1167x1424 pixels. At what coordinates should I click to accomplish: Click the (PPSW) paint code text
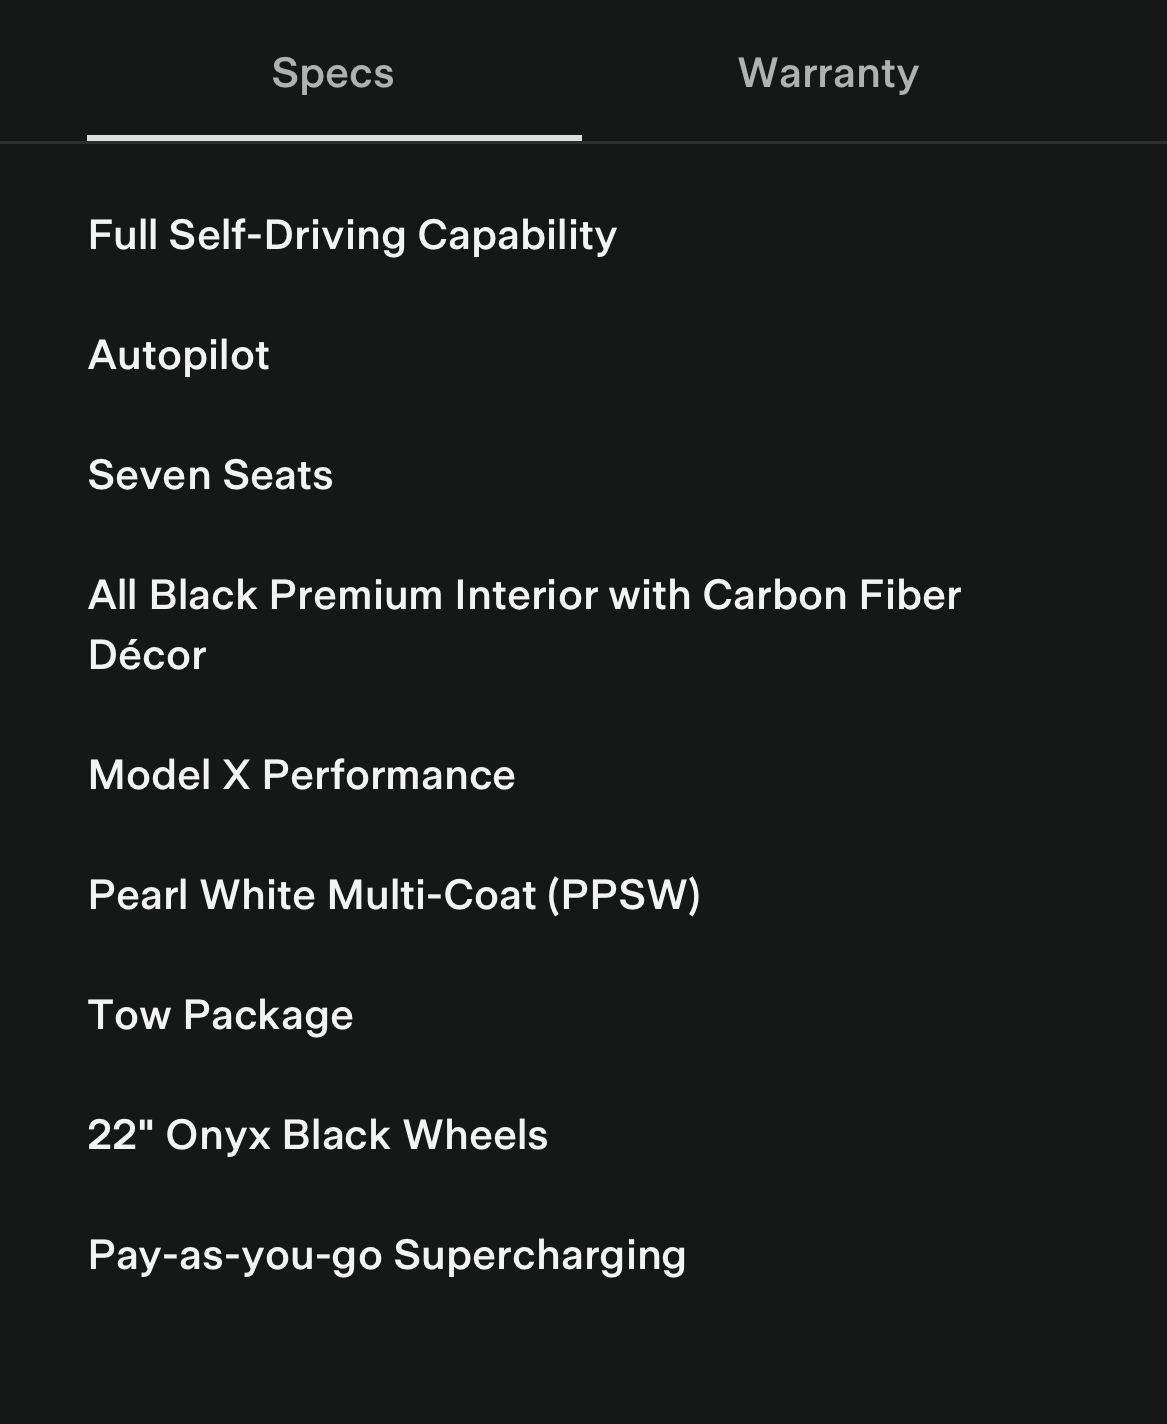624,895
